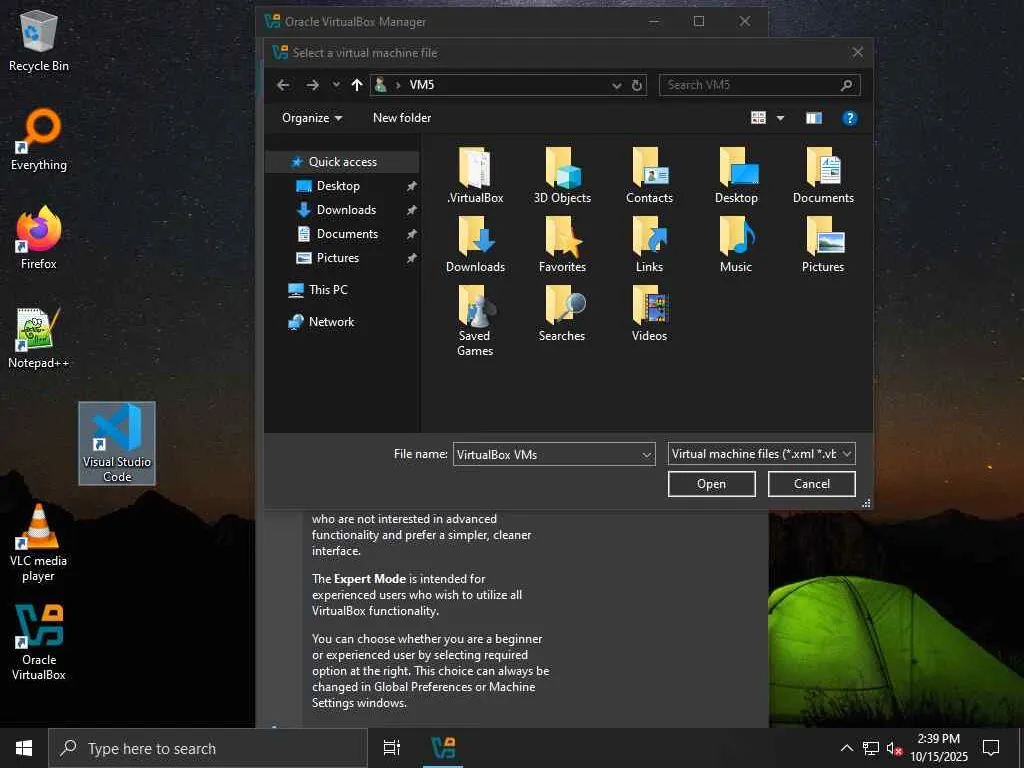Select Firefox desktop shortcut

pos(39,238)
